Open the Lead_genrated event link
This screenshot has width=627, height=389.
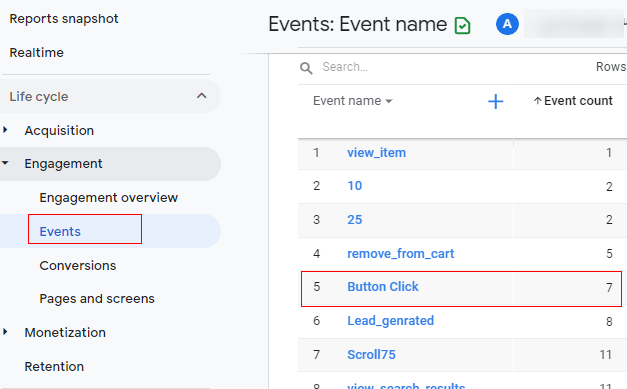coord(390,321)
